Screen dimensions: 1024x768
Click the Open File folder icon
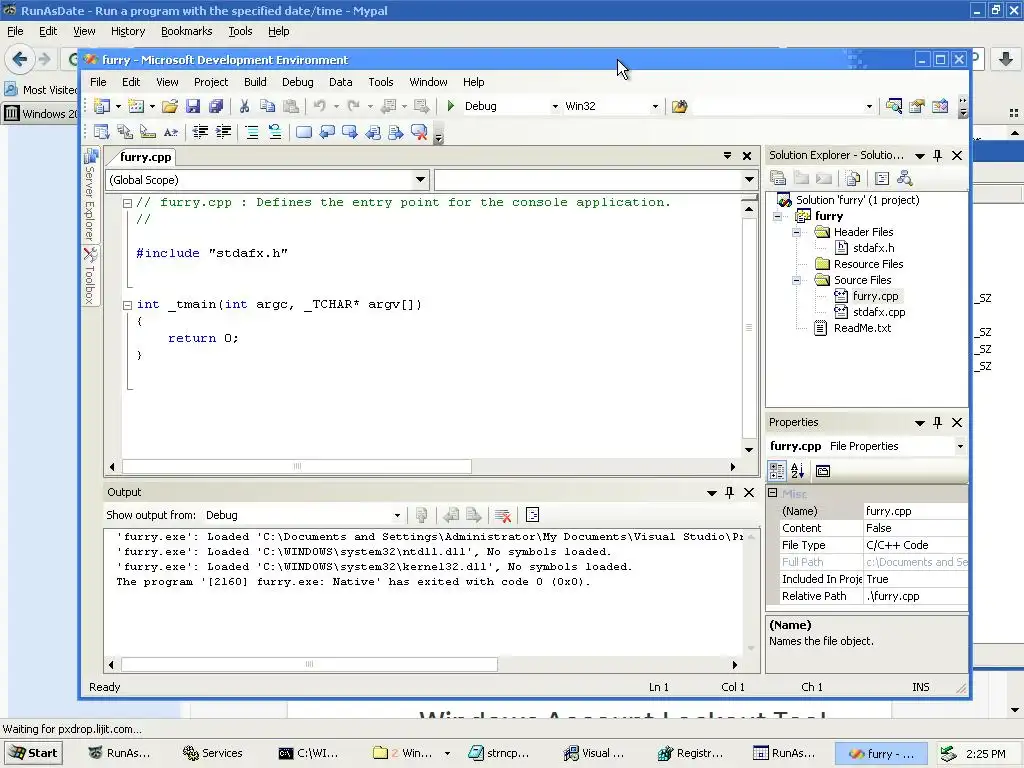point(170,106)
